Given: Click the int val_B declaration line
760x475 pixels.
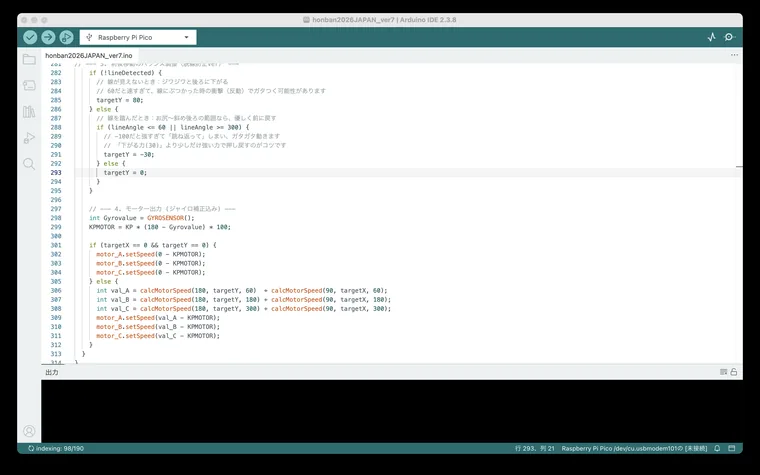Looking at the screenshot, I should point(243,300).
